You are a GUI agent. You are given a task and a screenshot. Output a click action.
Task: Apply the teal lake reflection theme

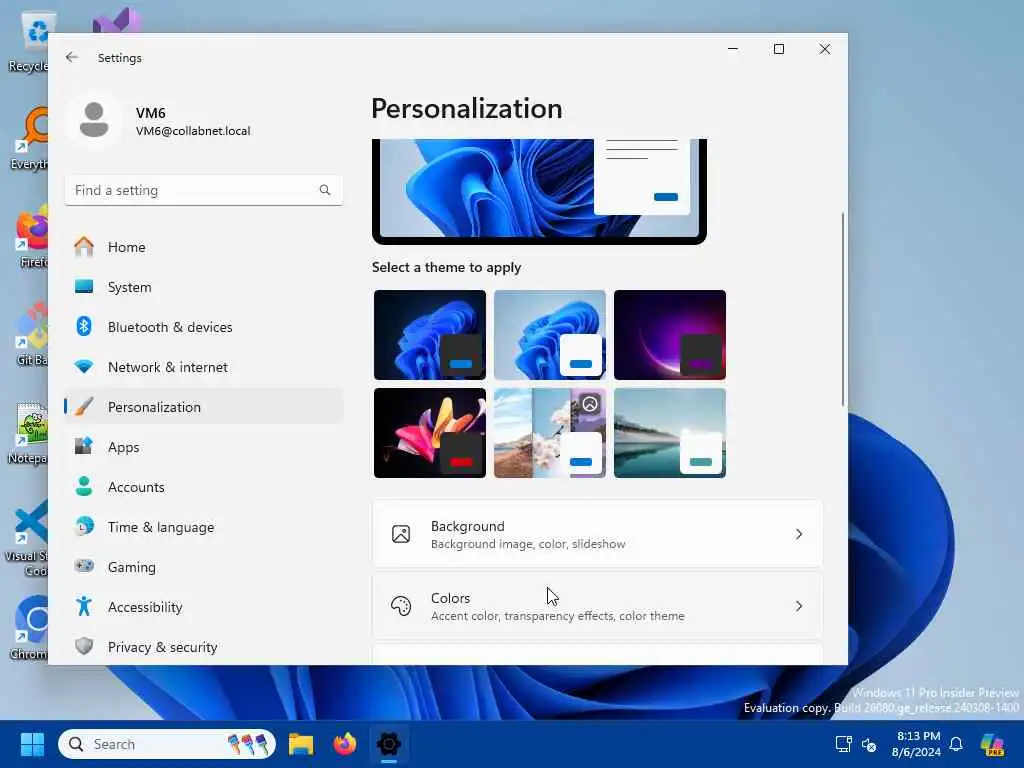(x=670, y=432)
